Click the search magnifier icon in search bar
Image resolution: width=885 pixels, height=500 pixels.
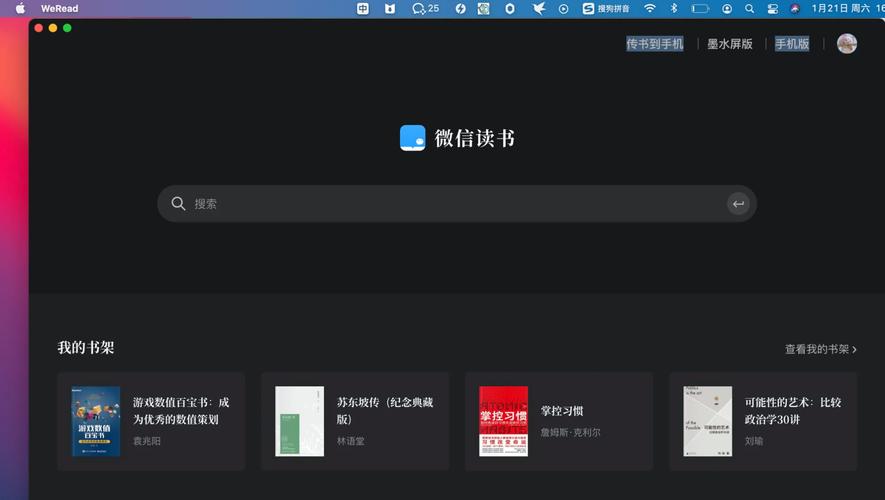[x=178, y=204]
